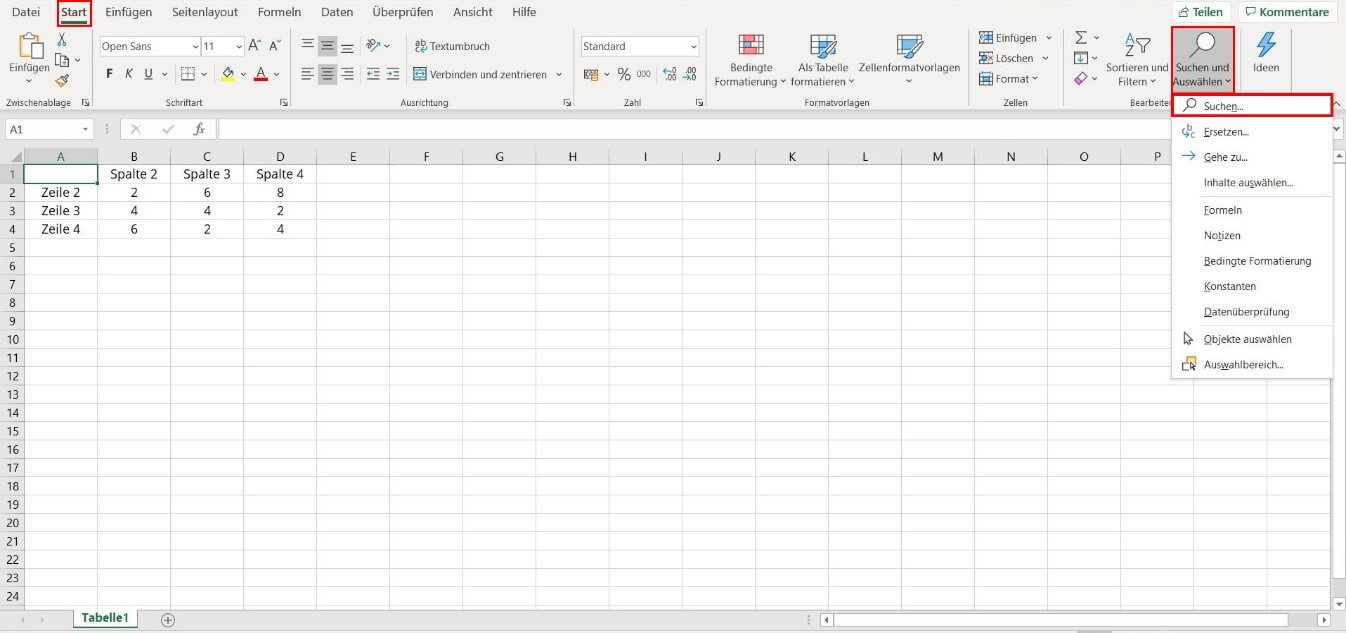Open the Verbinden und zentrieren dropdown arrow
The image size is (1346, 633).
559,74
